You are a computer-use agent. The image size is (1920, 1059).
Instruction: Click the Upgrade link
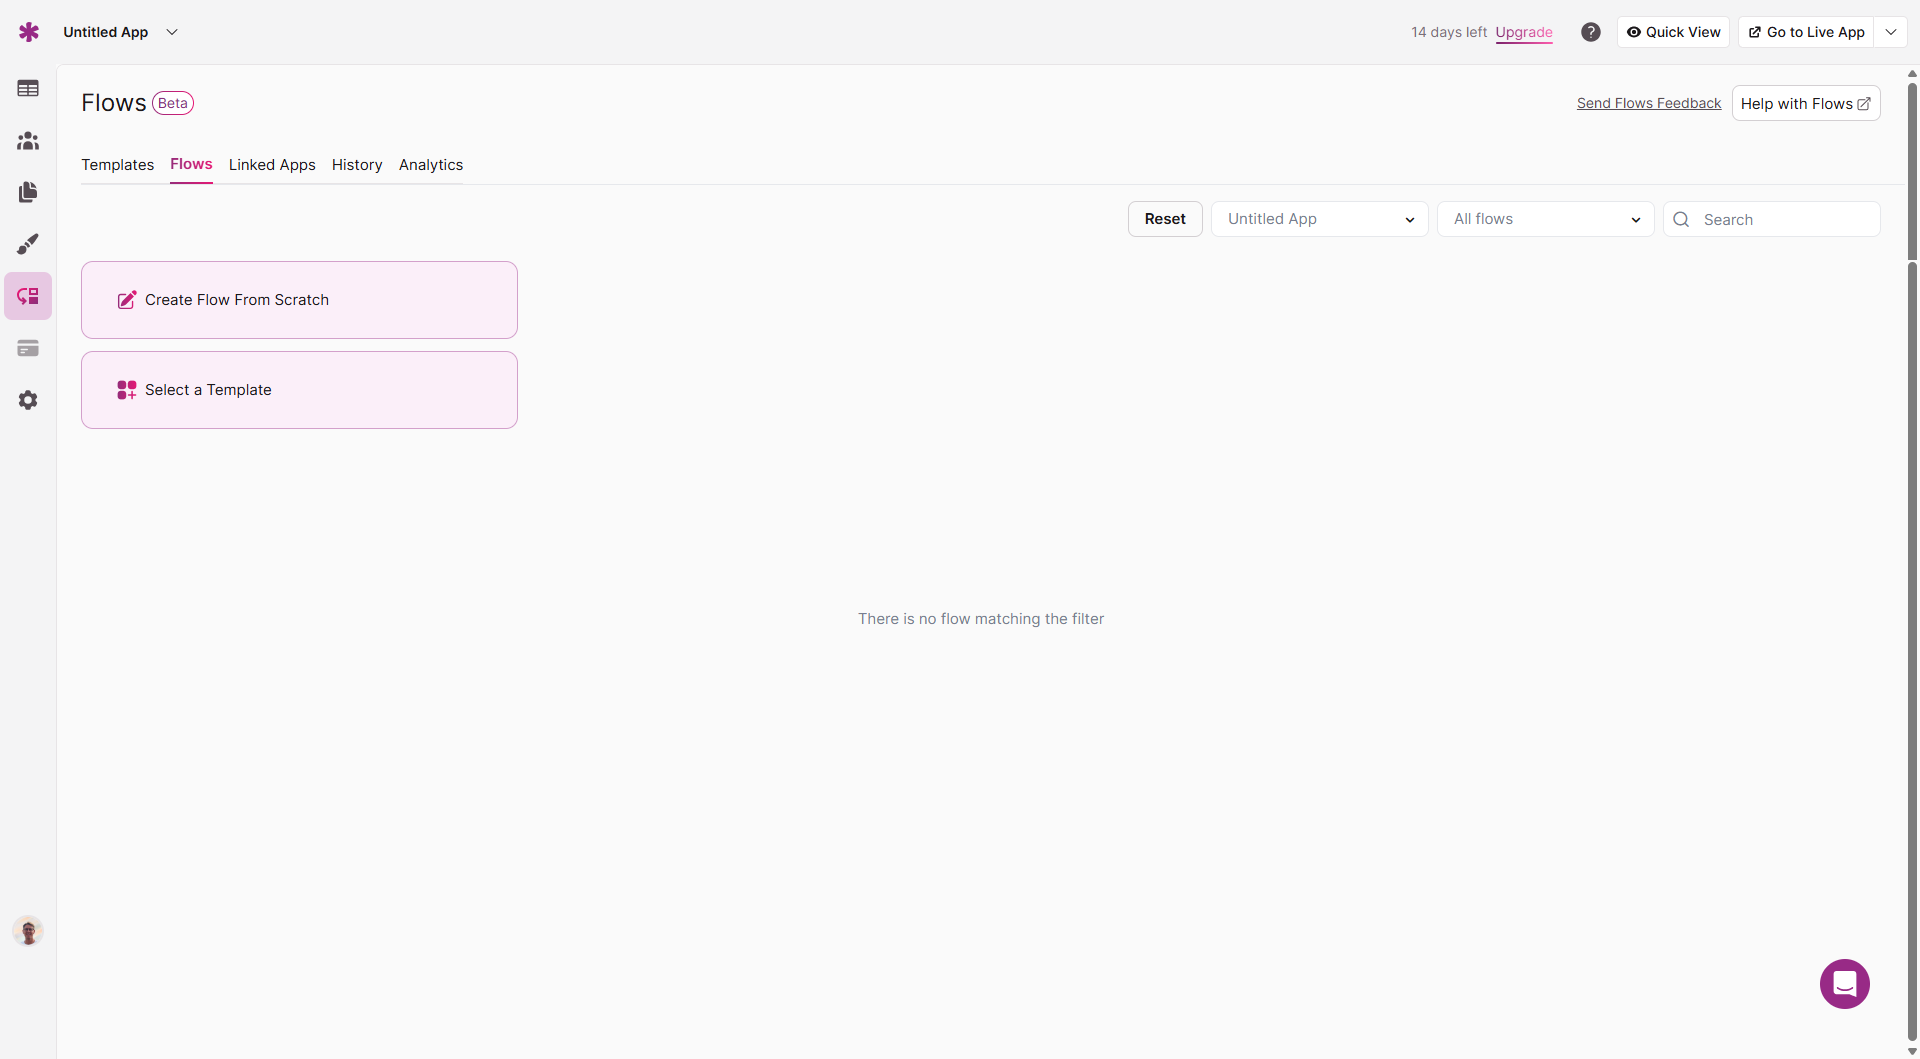point(1523,32)
